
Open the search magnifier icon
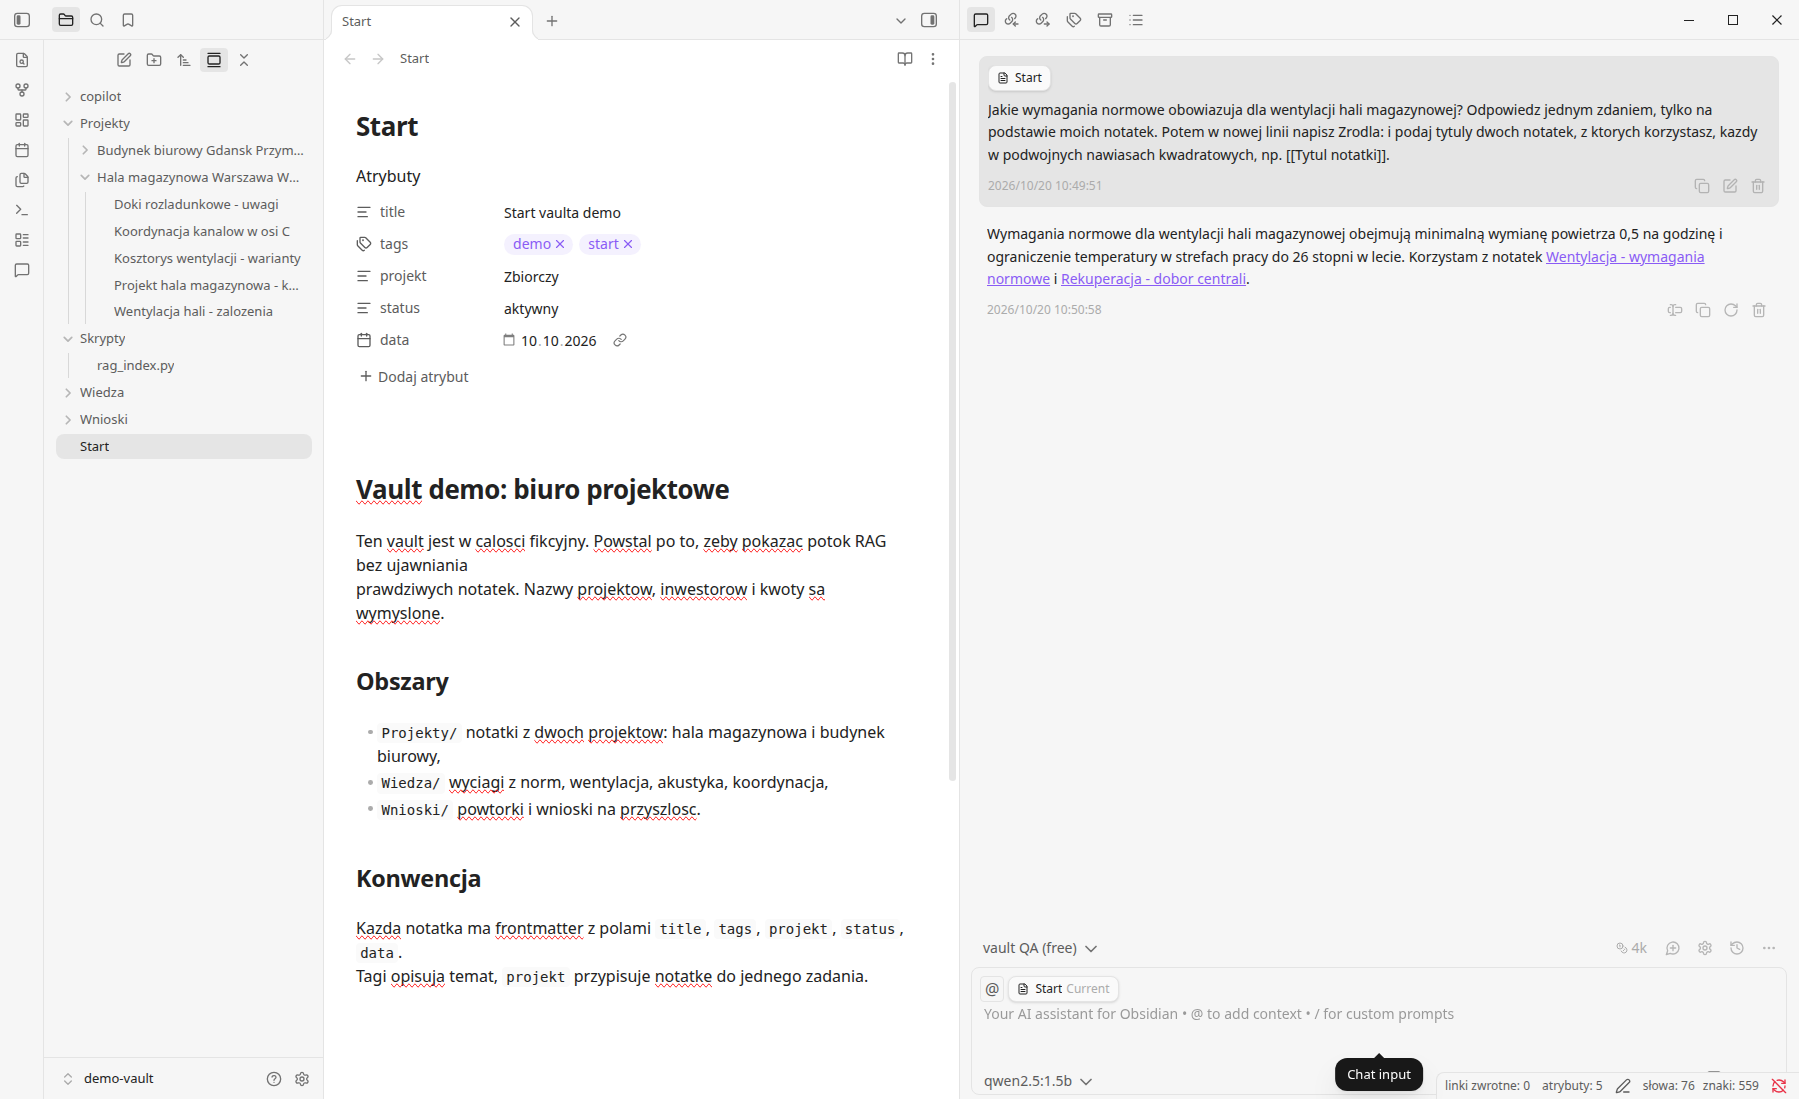click(97, 20)
